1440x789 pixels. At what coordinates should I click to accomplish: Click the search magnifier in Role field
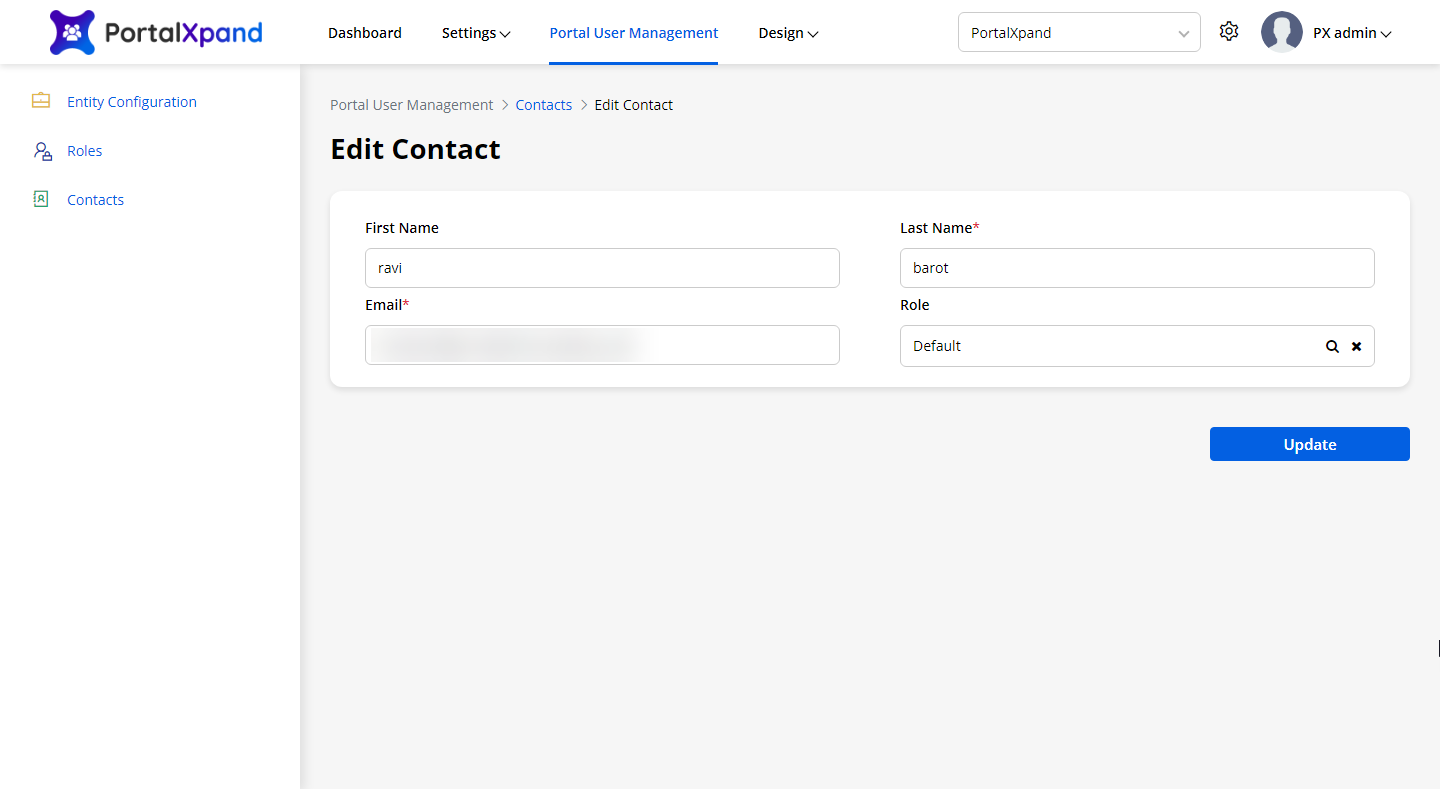tap(1332, 346)
